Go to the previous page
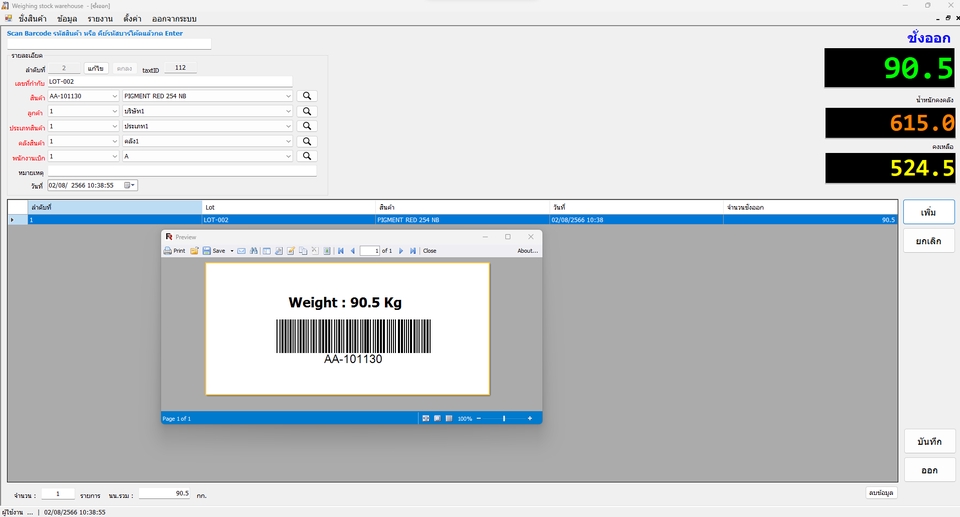 (x=353, y=251)
